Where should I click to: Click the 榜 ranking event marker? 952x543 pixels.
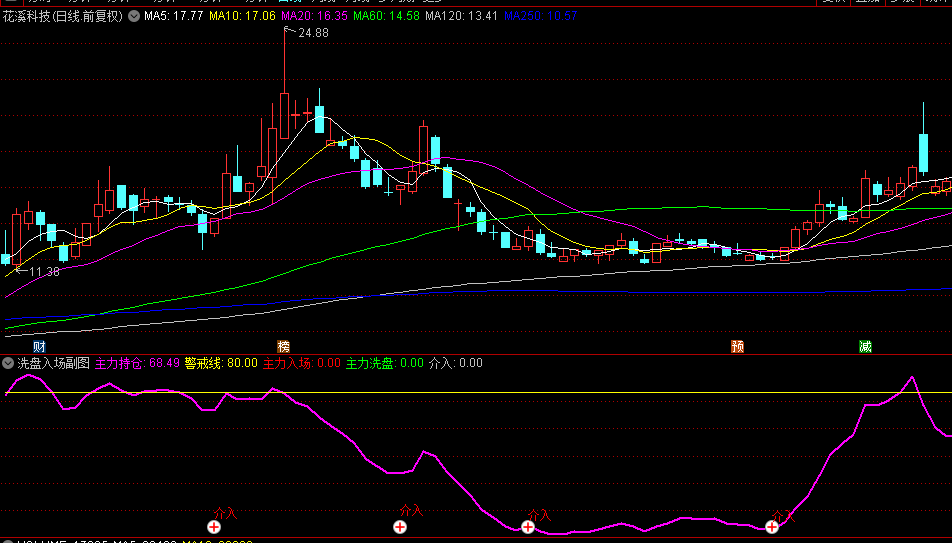[x=283, y=346]
